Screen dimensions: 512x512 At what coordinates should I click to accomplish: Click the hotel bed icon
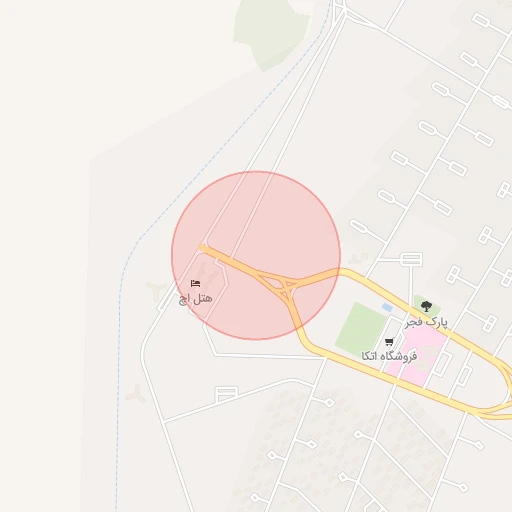pyautogui.click(x=195, y=284)
